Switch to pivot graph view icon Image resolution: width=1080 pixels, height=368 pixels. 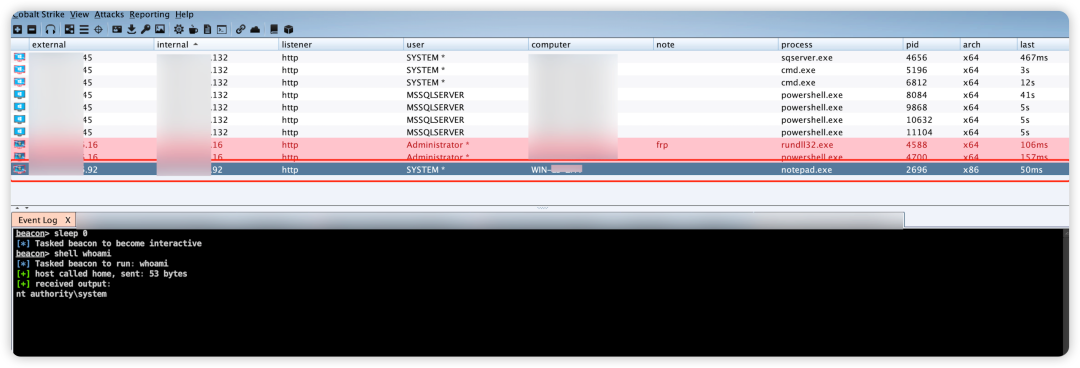[x=70, y=29]
